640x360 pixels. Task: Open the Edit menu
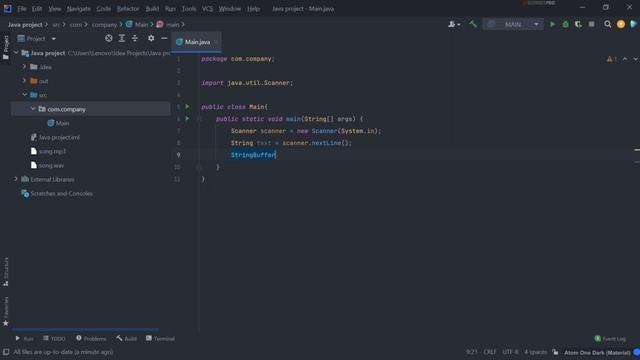[x=37, y=9]
